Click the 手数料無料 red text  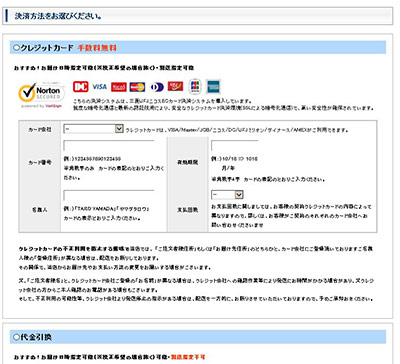pos(97,48)
